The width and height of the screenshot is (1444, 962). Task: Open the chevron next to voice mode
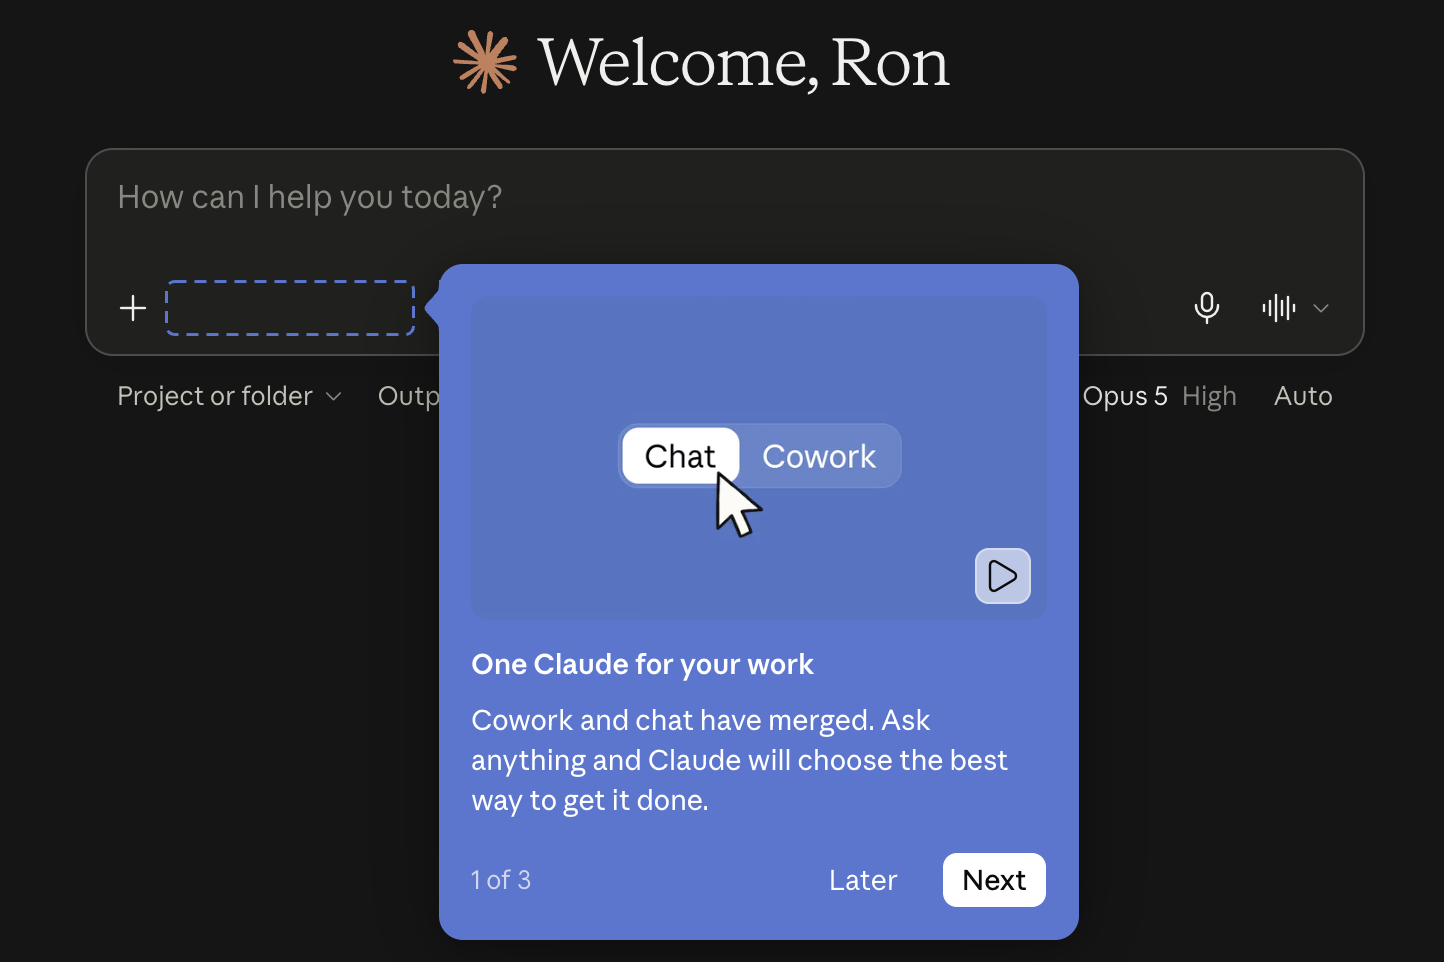coord(1321,308)
